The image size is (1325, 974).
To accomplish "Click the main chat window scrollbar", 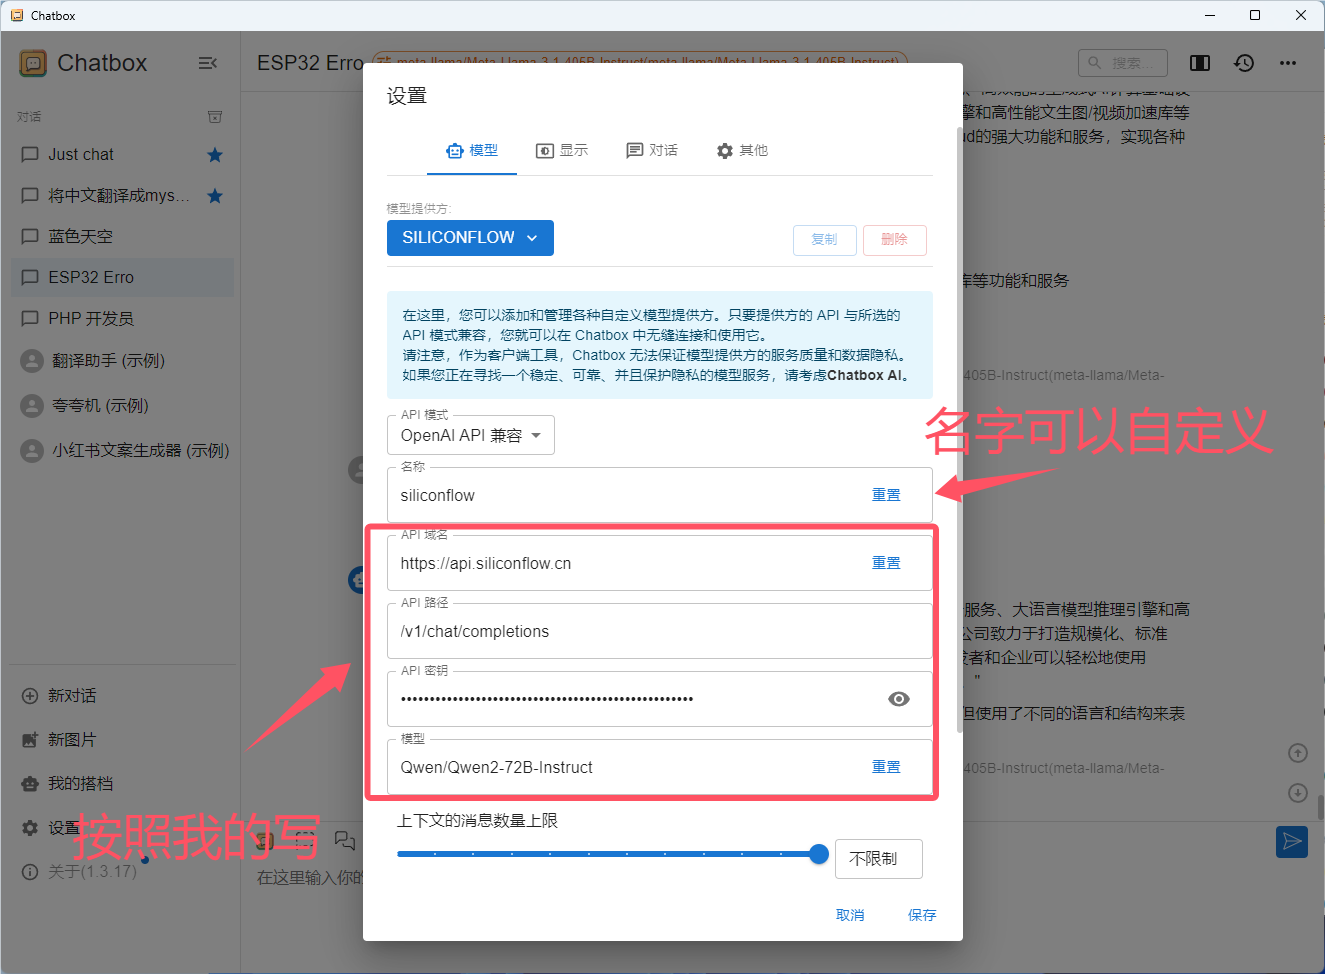I will 1320,806.
